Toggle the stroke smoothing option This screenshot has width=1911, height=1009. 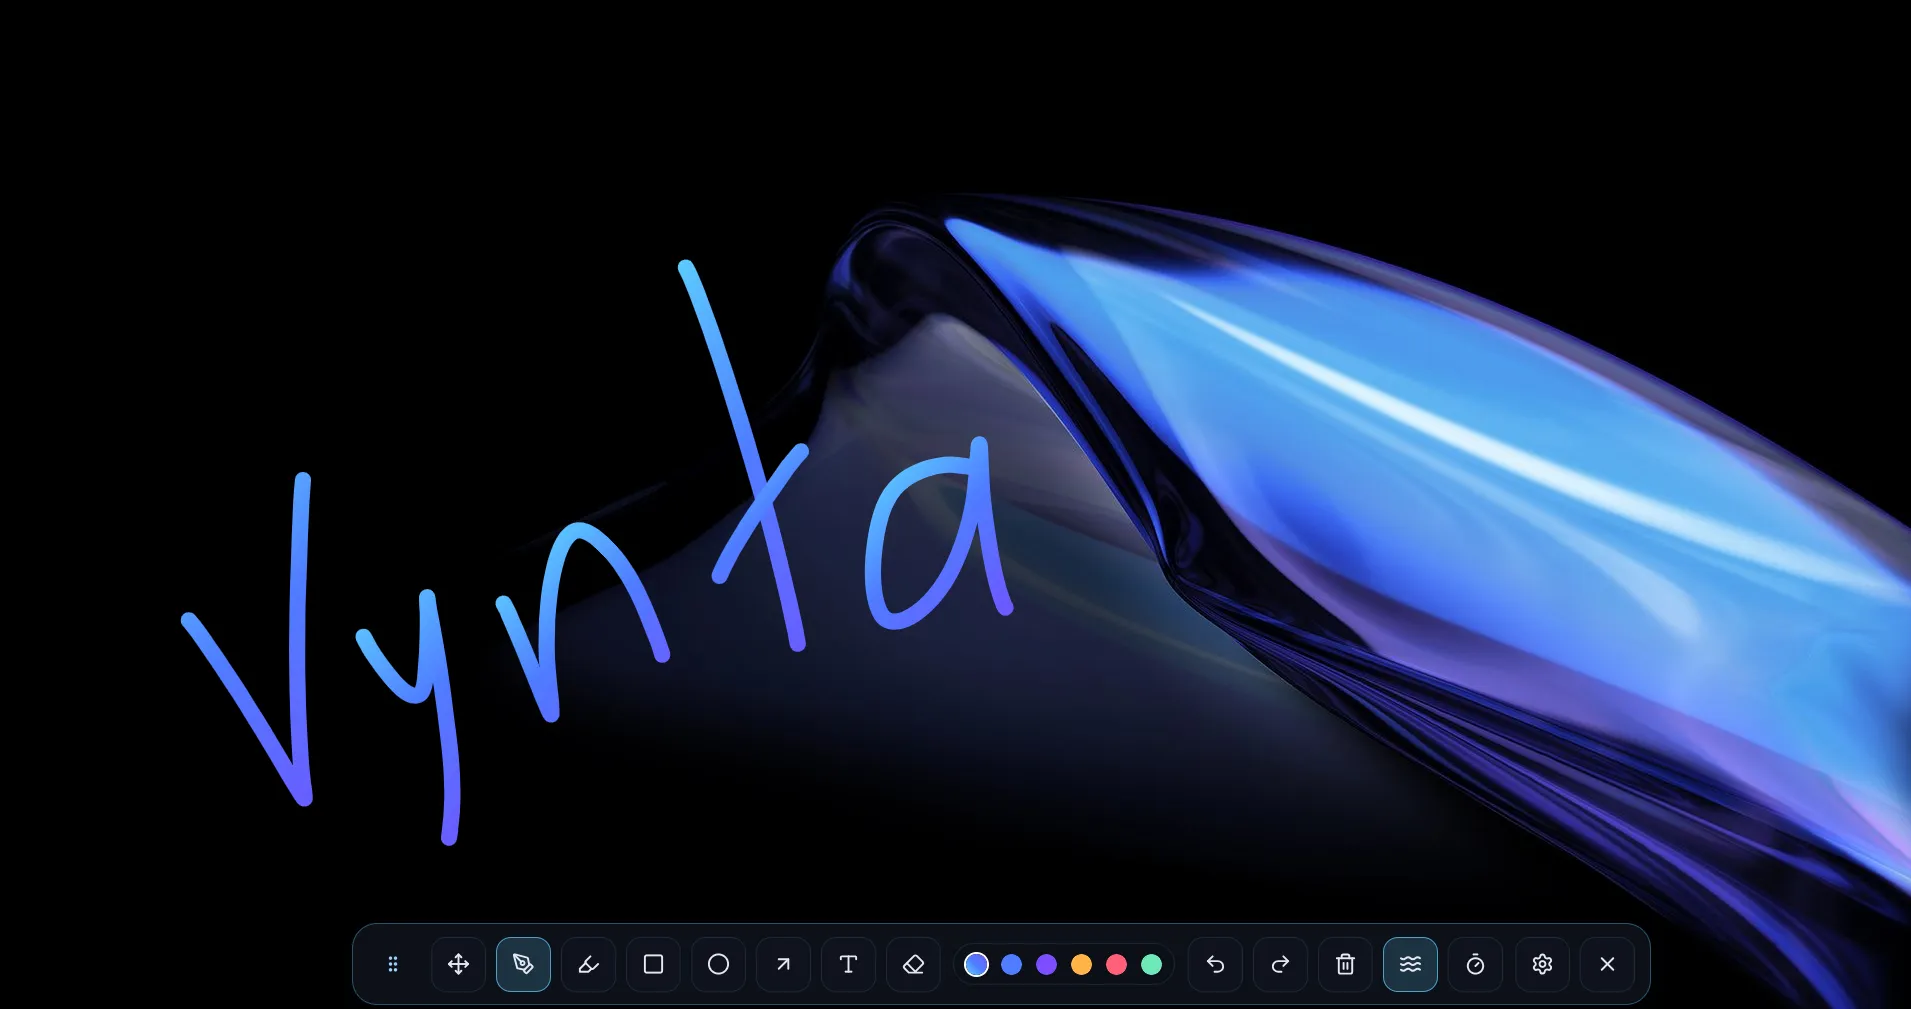[x=1410, y=964]
